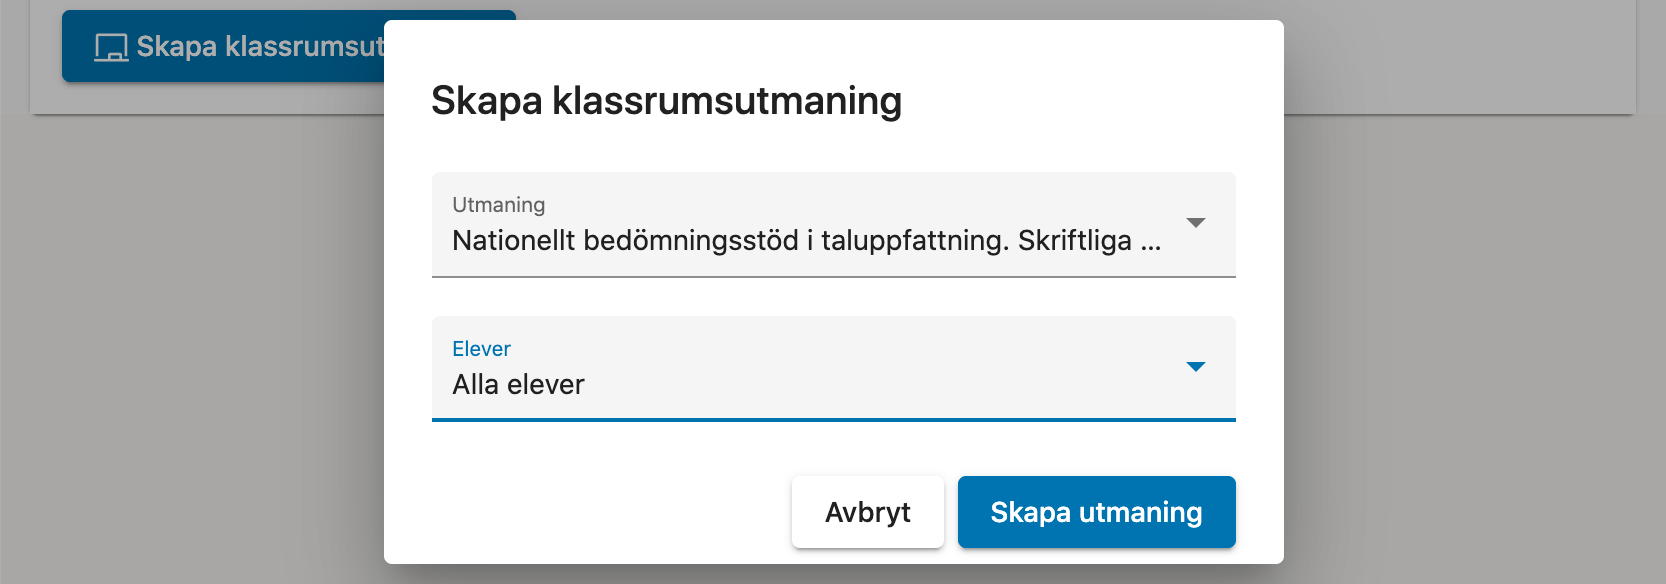This screenshot has width=1666, height=584.
Task: Click the blue underline of the Elever field
Action: pos(834,420)
